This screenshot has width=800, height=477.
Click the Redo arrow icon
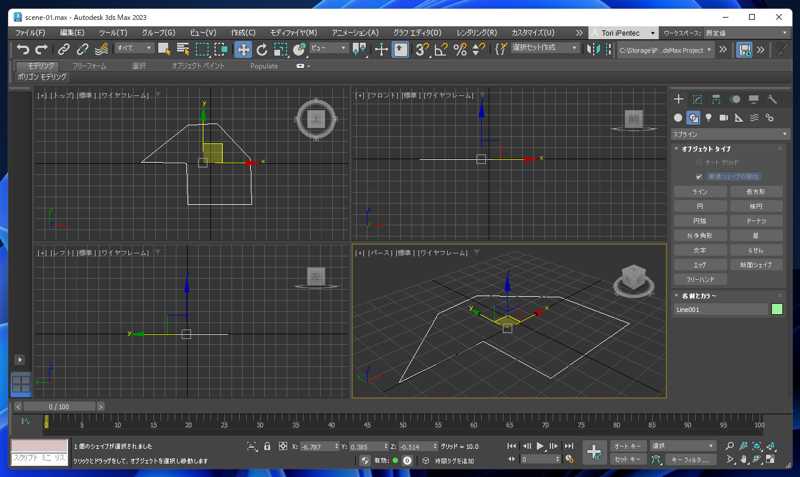41,49
